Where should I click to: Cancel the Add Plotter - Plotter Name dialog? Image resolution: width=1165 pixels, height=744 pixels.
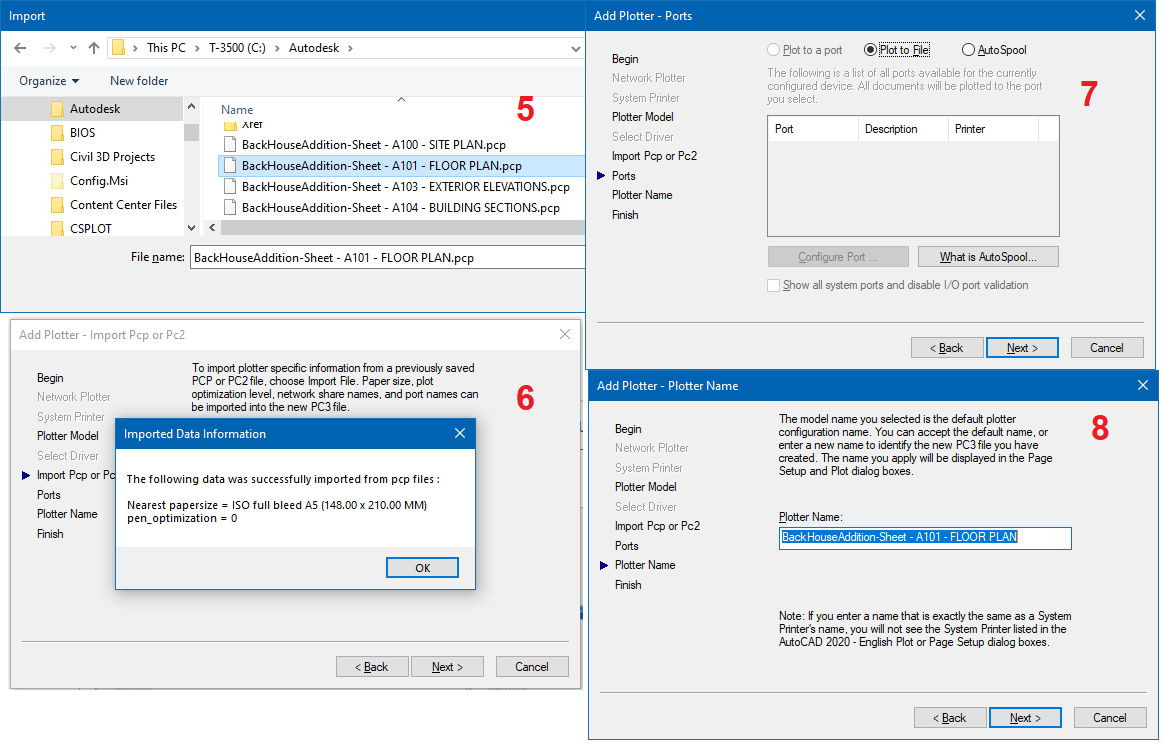[1109, 718]
